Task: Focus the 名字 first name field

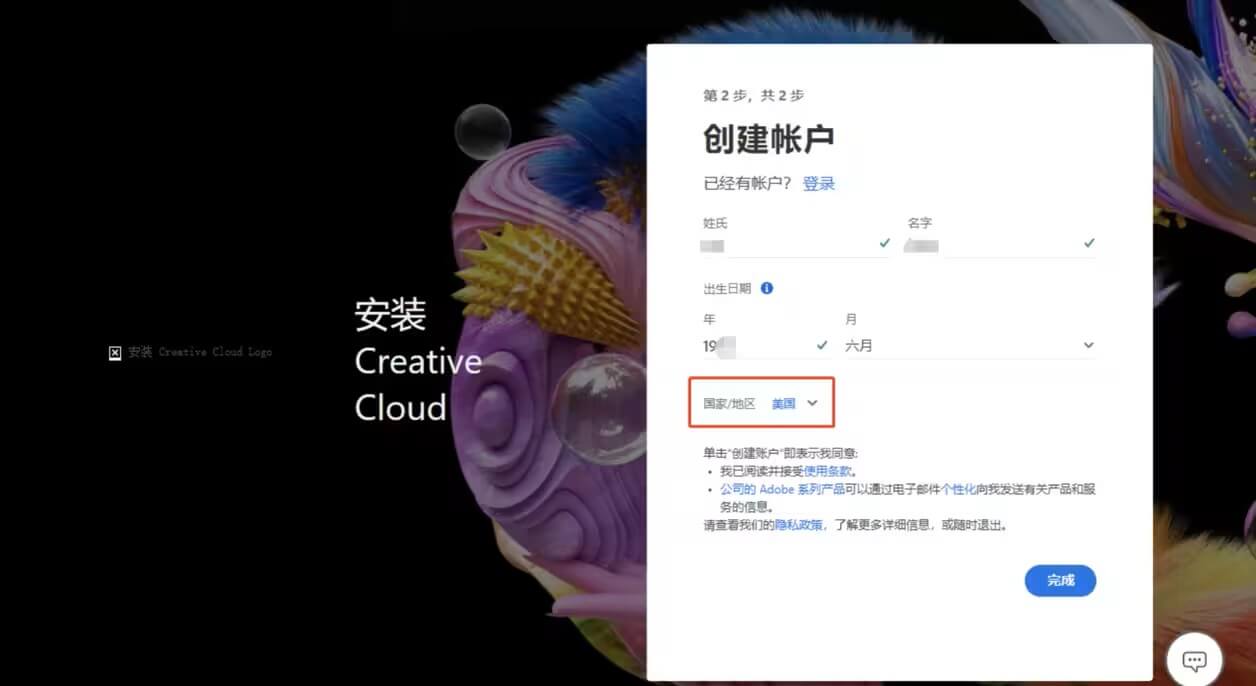Action: pyautogui.click(x=1001, y=244)
